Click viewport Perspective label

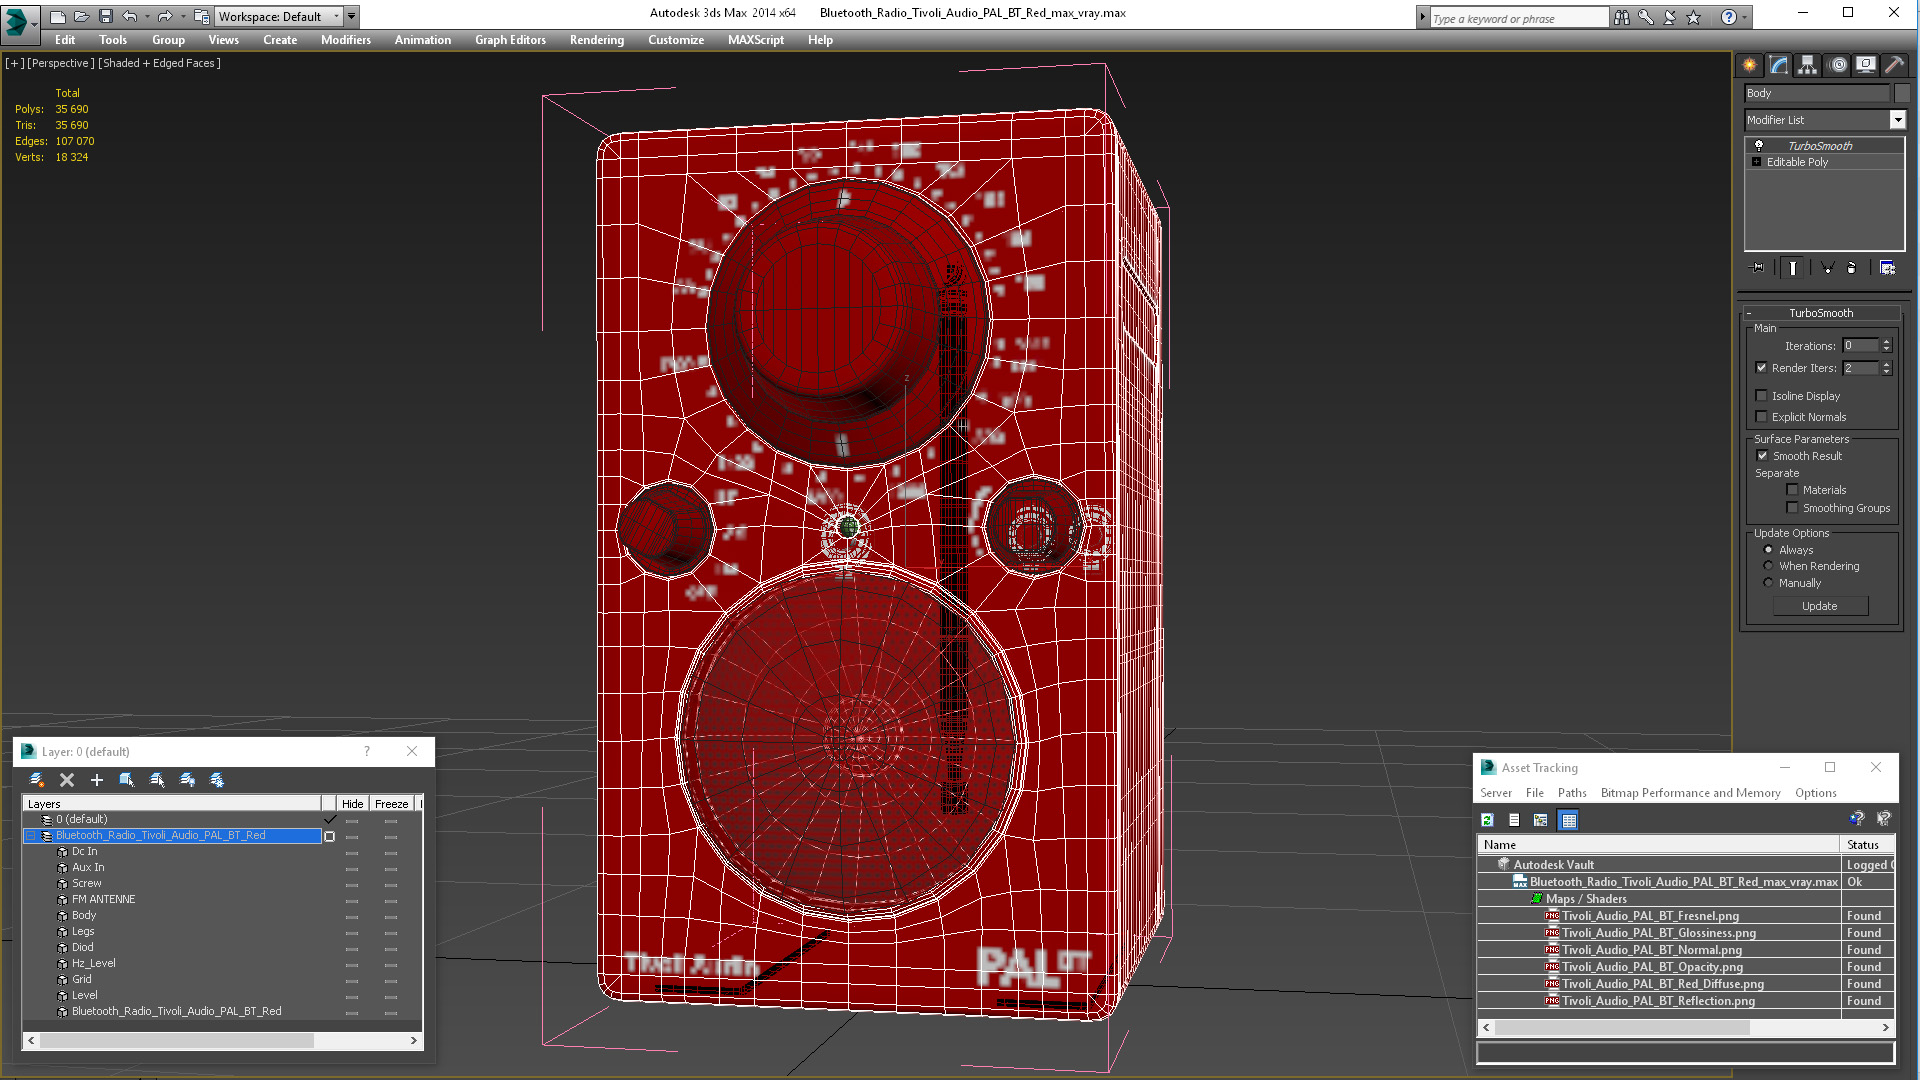click(61, 63)
